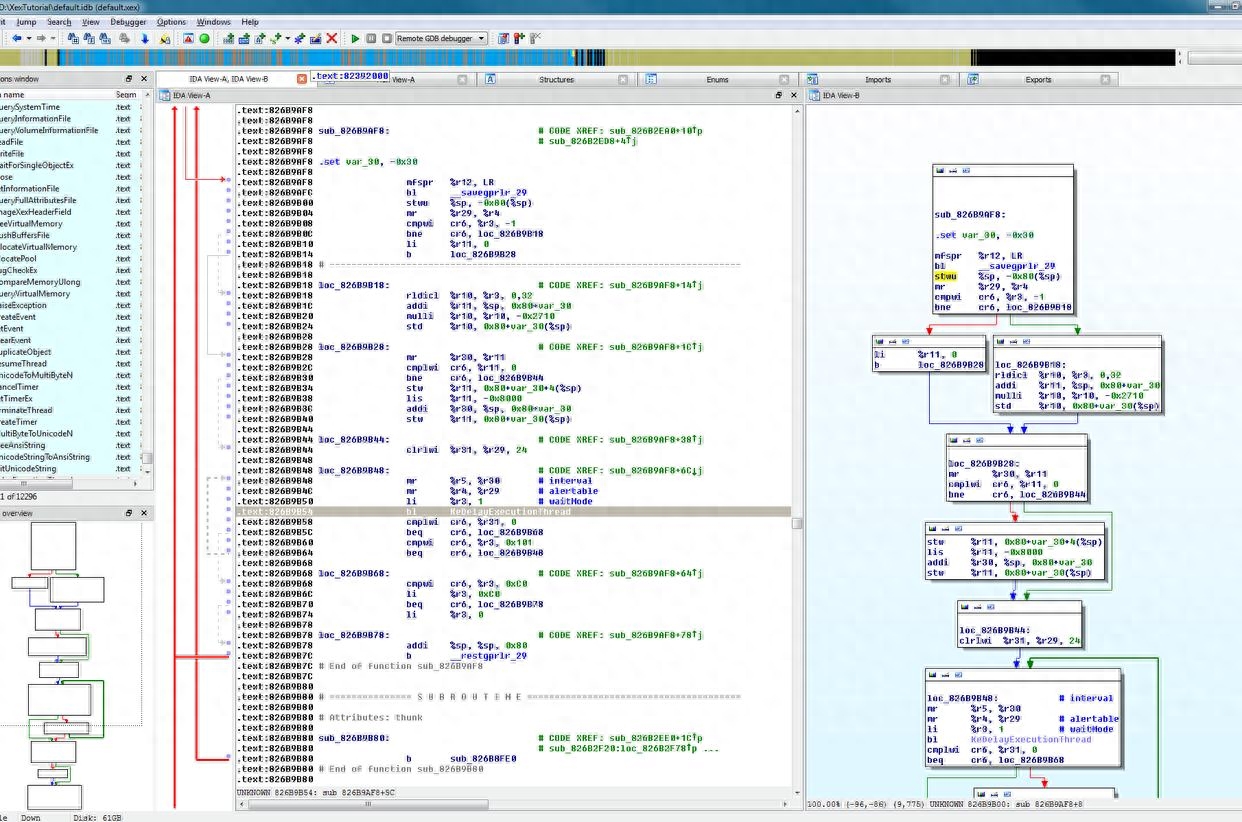Click KeDelayExecutionThread call in disassembly listing
Viewport: 1242px width, 822px height.
point(511,512)
